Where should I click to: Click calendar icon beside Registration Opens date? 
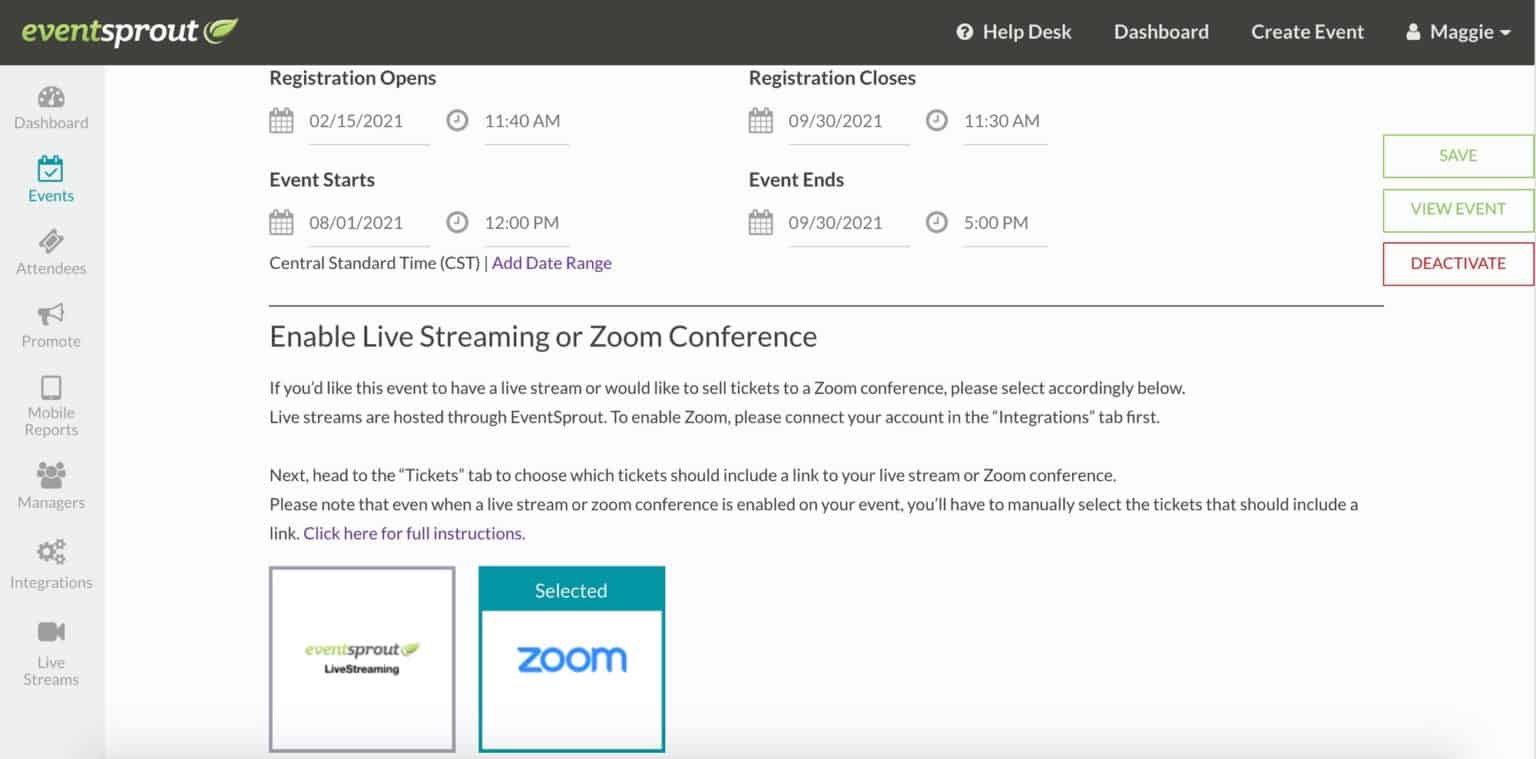click(x=281, y=121)
